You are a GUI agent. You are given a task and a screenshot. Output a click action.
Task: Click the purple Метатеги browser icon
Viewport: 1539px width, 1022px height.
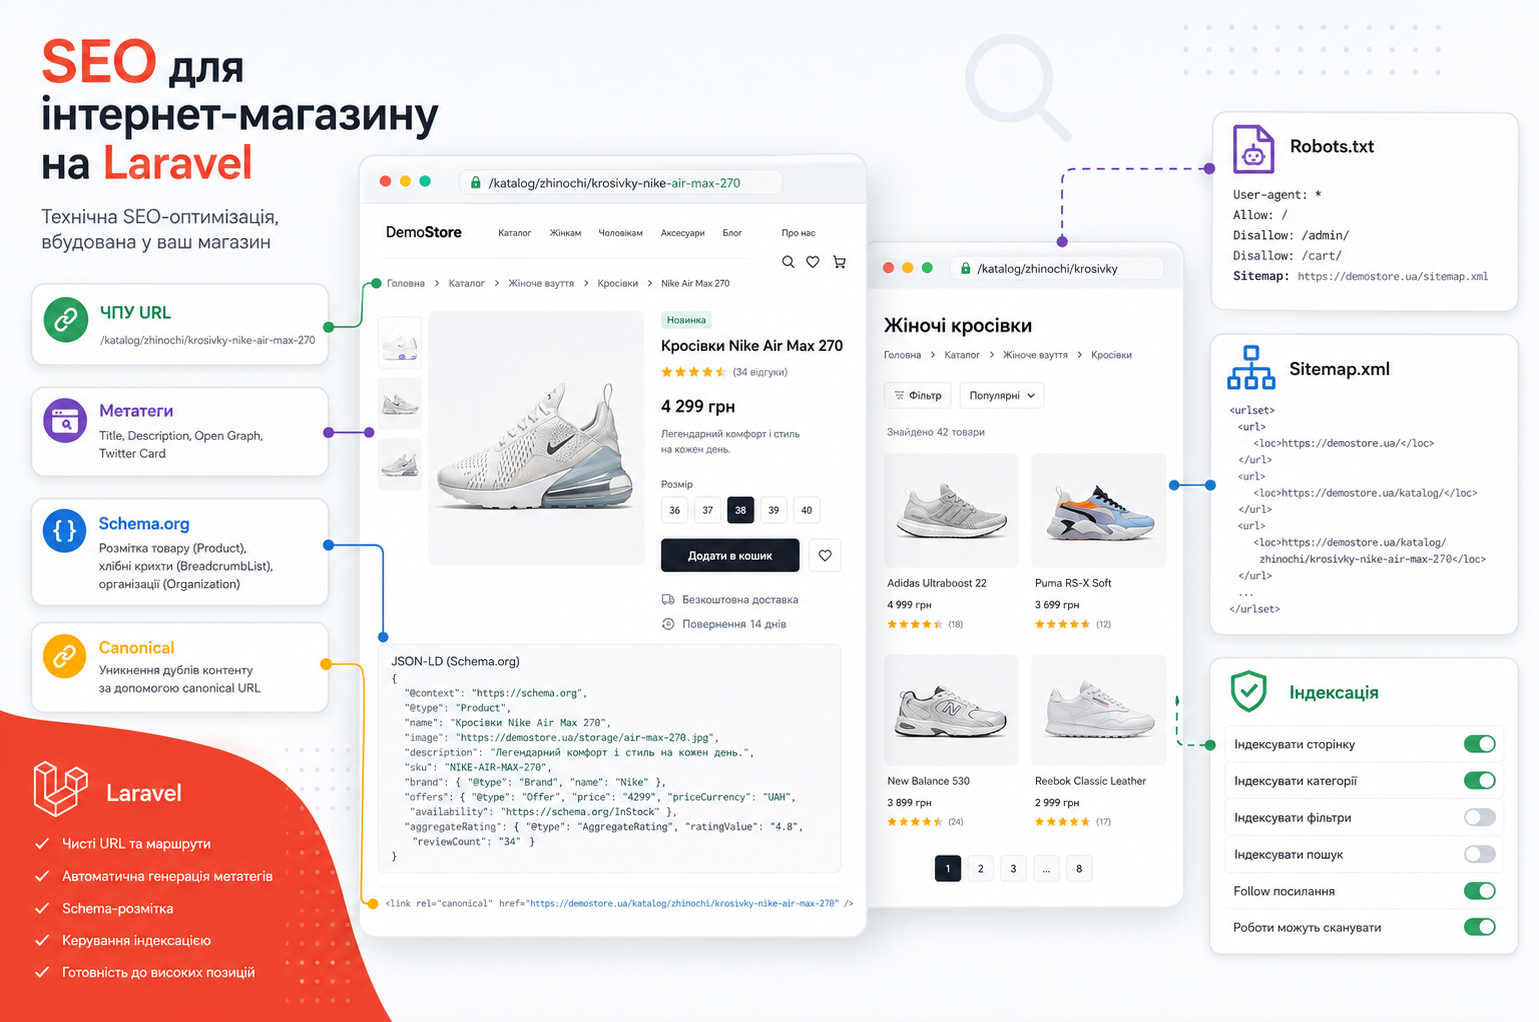point(65,420)
